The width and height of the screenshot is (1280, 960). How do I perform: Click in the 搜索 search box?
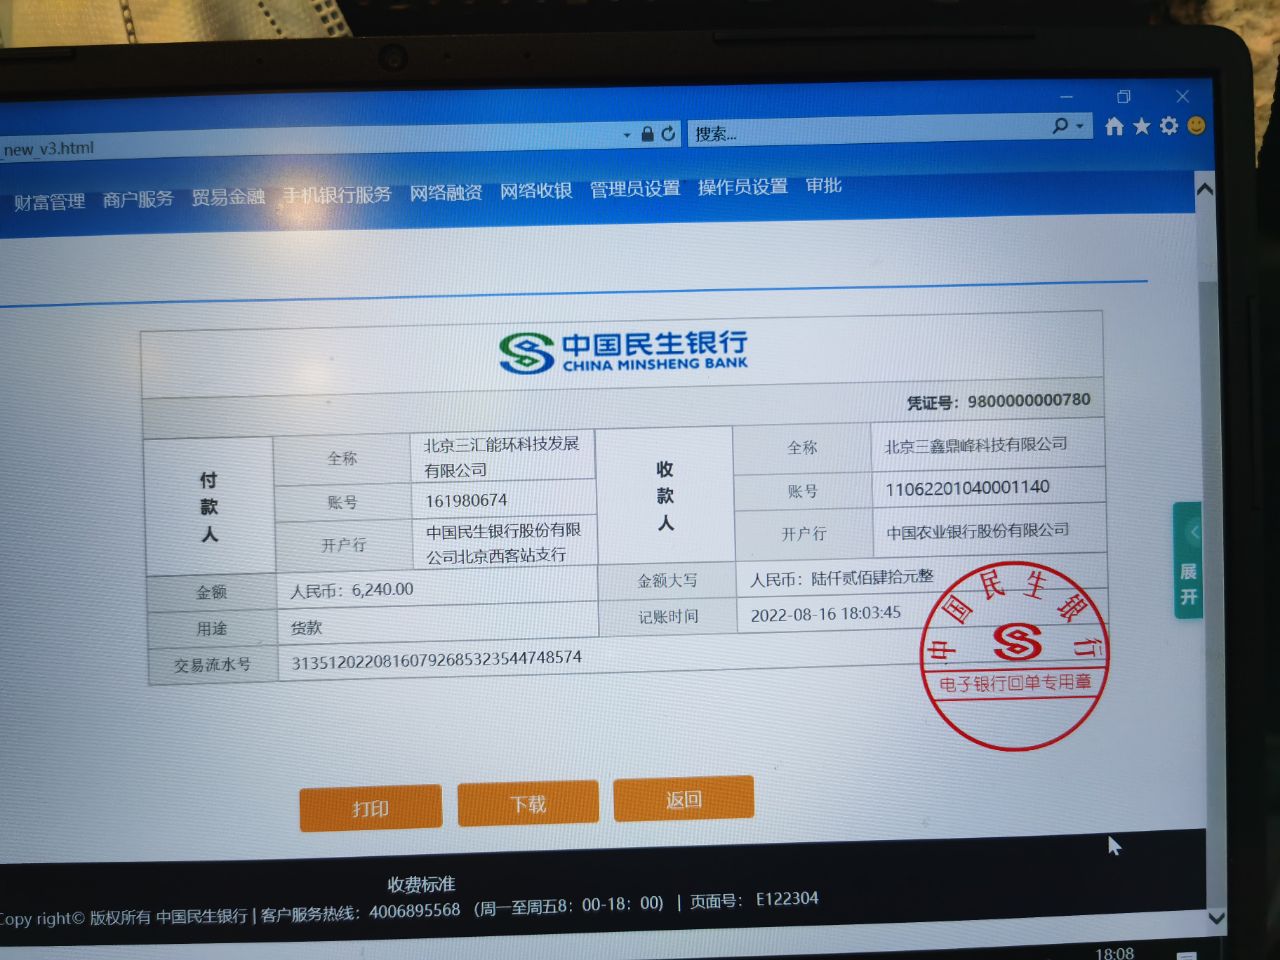tap(860, 131)
